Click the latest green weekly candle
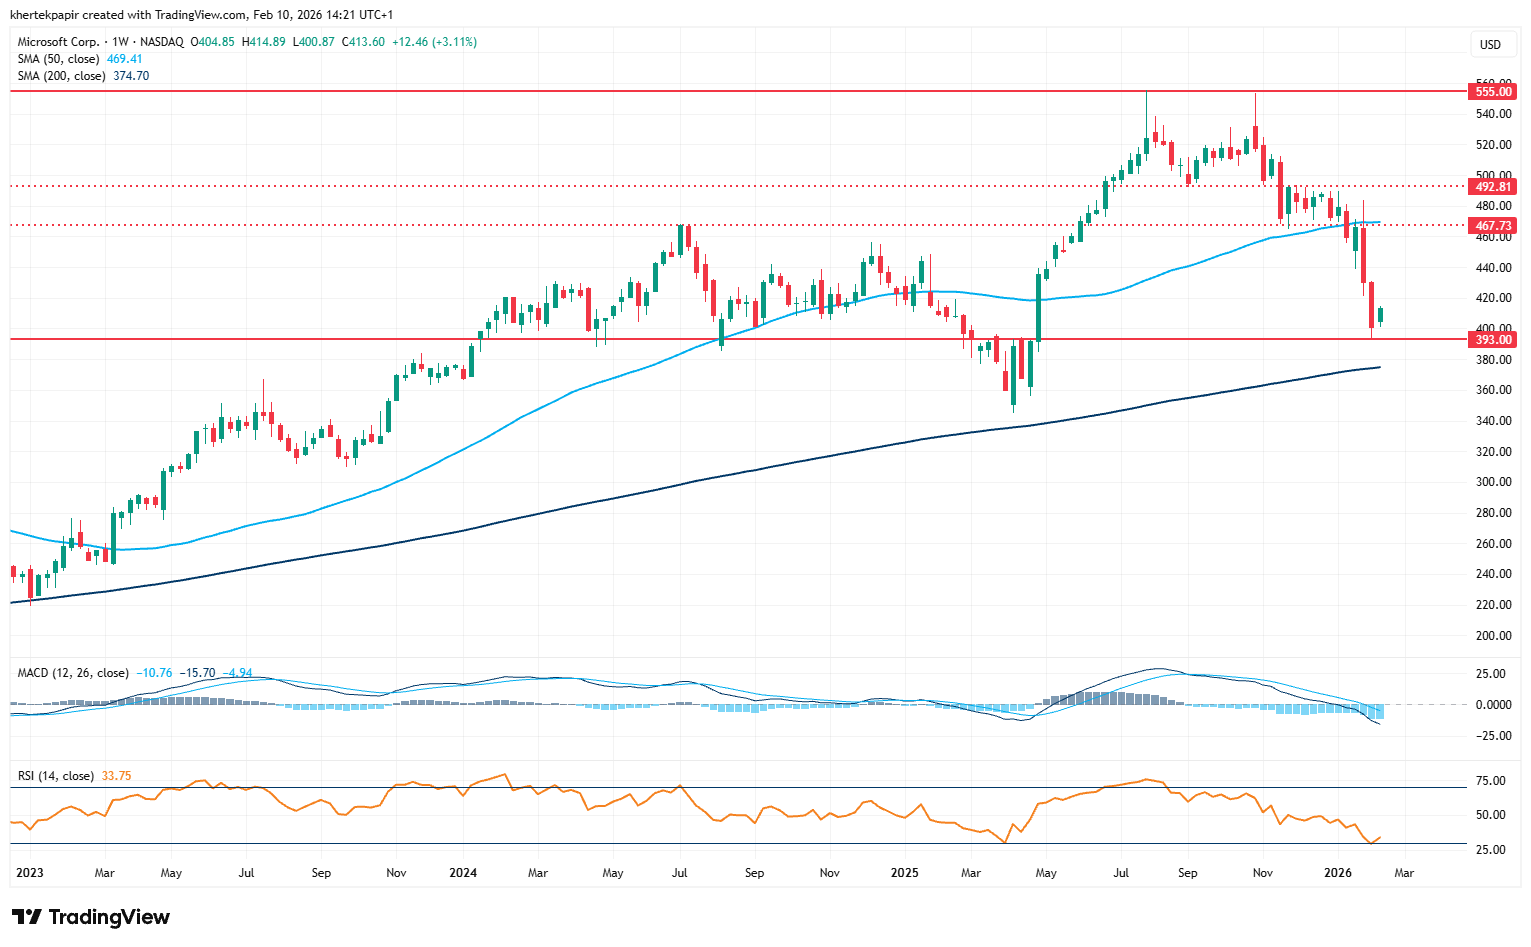The image size is (1531, 947). [x=1381, y=316]
